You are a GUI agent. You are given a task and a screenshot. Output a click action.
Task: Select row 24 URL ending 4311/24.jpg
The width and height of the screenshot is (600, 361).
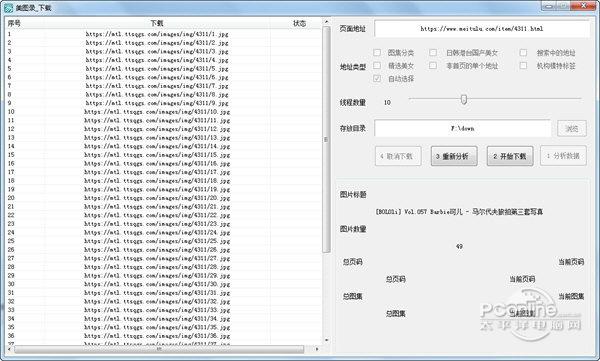[157, 232]
